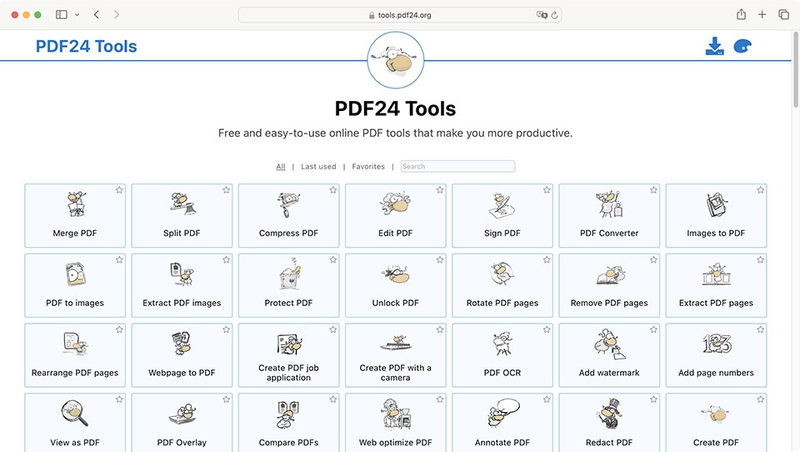Go forward in Safari
This screenshot has height=452, width=800.
[x=117, y=15]
